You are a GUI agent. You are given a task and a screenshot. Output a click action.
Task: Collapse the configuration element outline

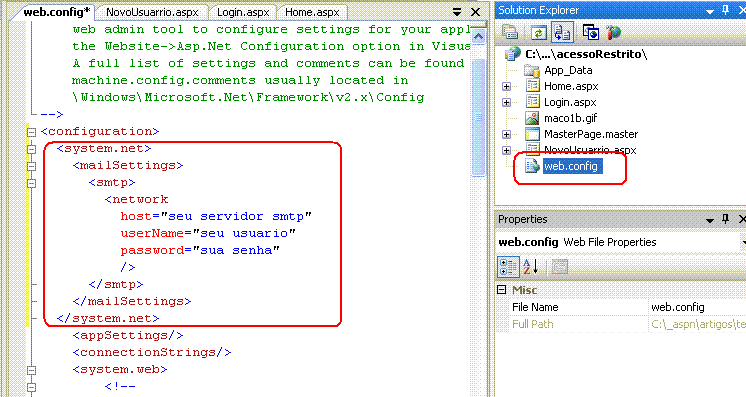pyautogui.click(x=31, y=132)
